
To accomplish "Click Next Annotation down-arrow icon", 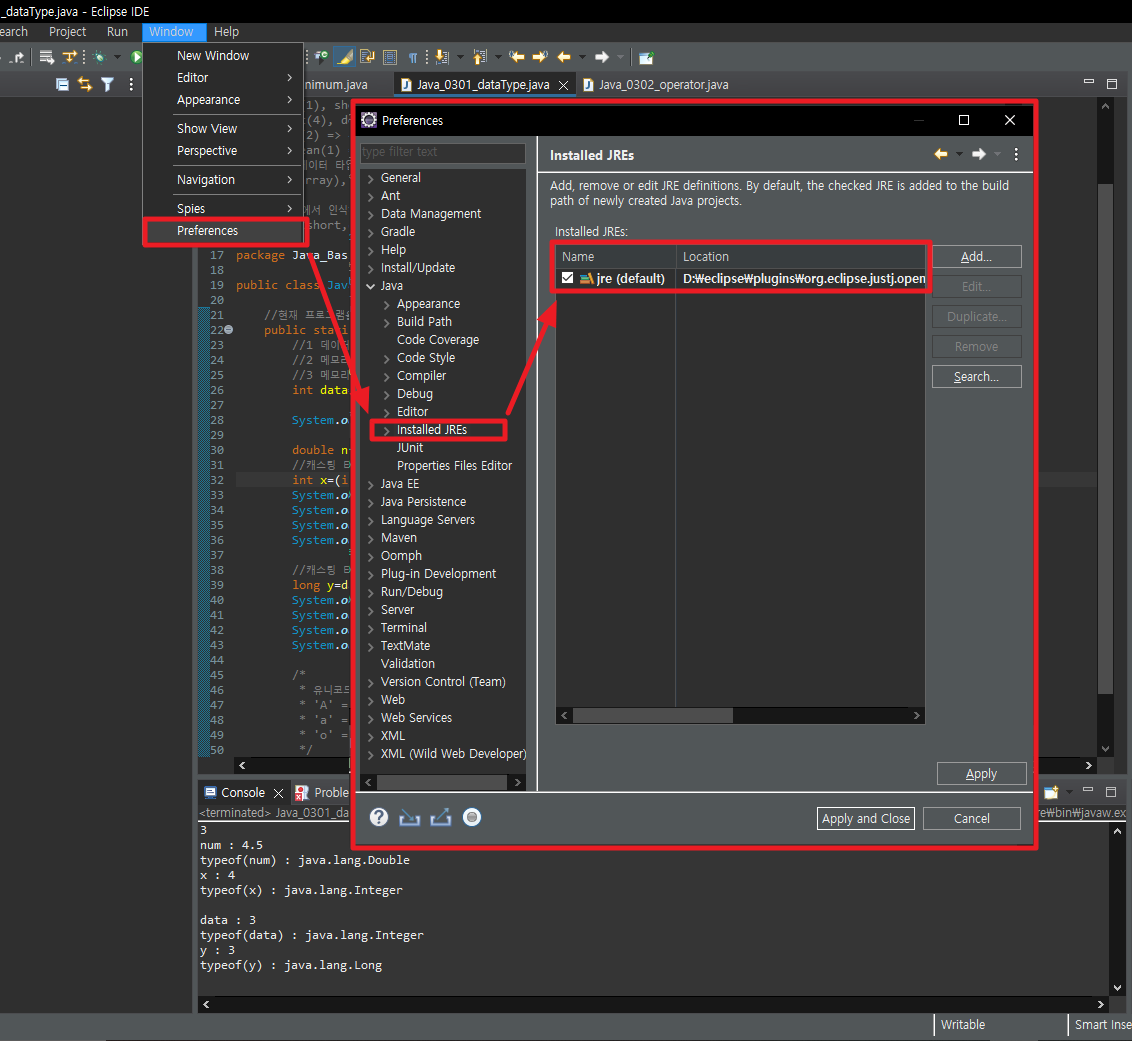I will point(442,57).
